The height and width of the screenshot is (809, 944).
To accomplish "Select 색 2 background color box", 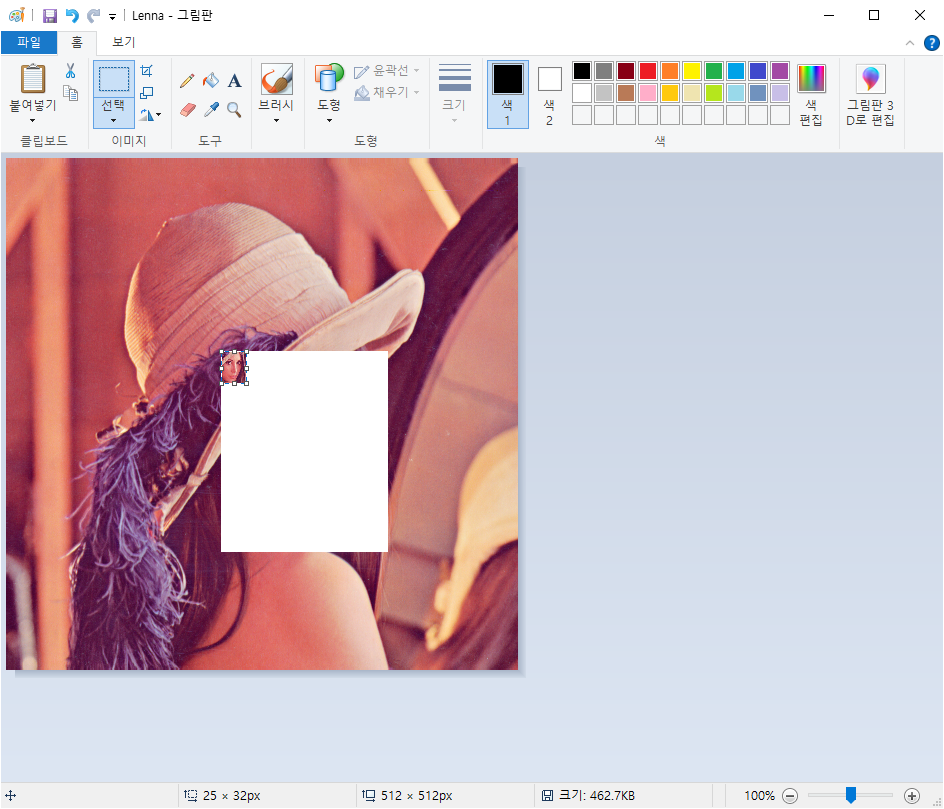I will [549, 94].
